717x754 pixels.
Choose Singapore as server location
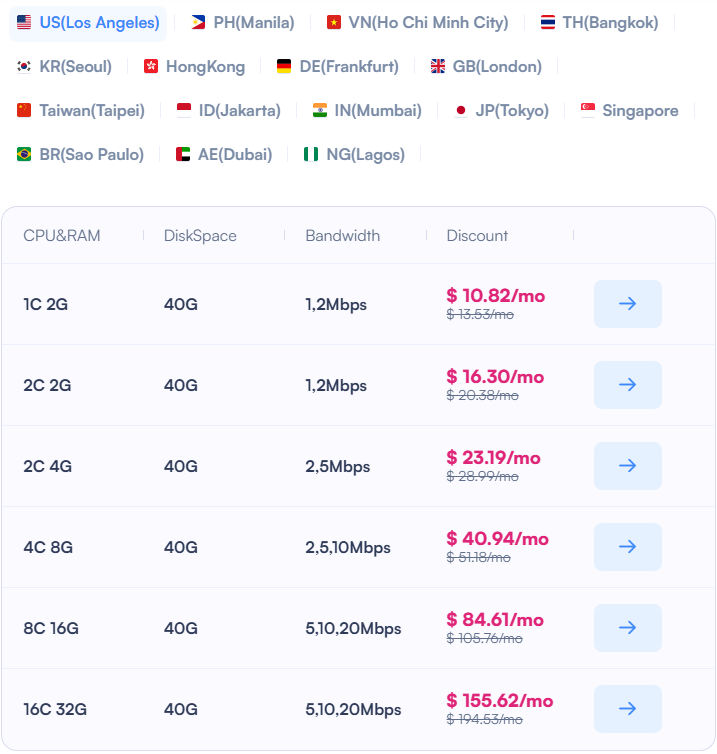click(x=629, y=111)
